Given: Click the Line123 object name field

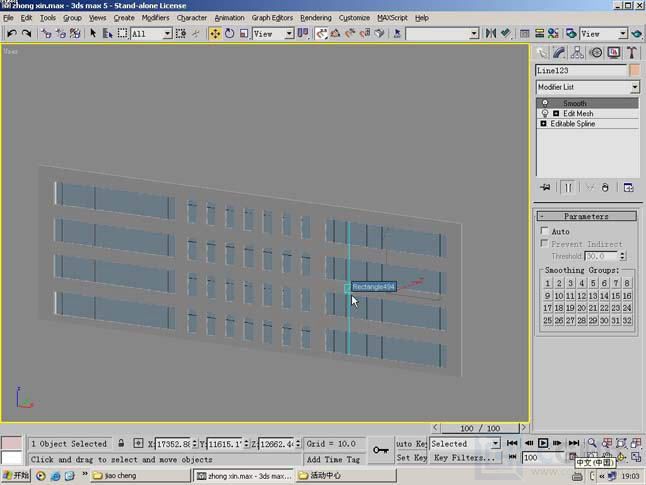Looking at the screenshot, I should point(580,70).
